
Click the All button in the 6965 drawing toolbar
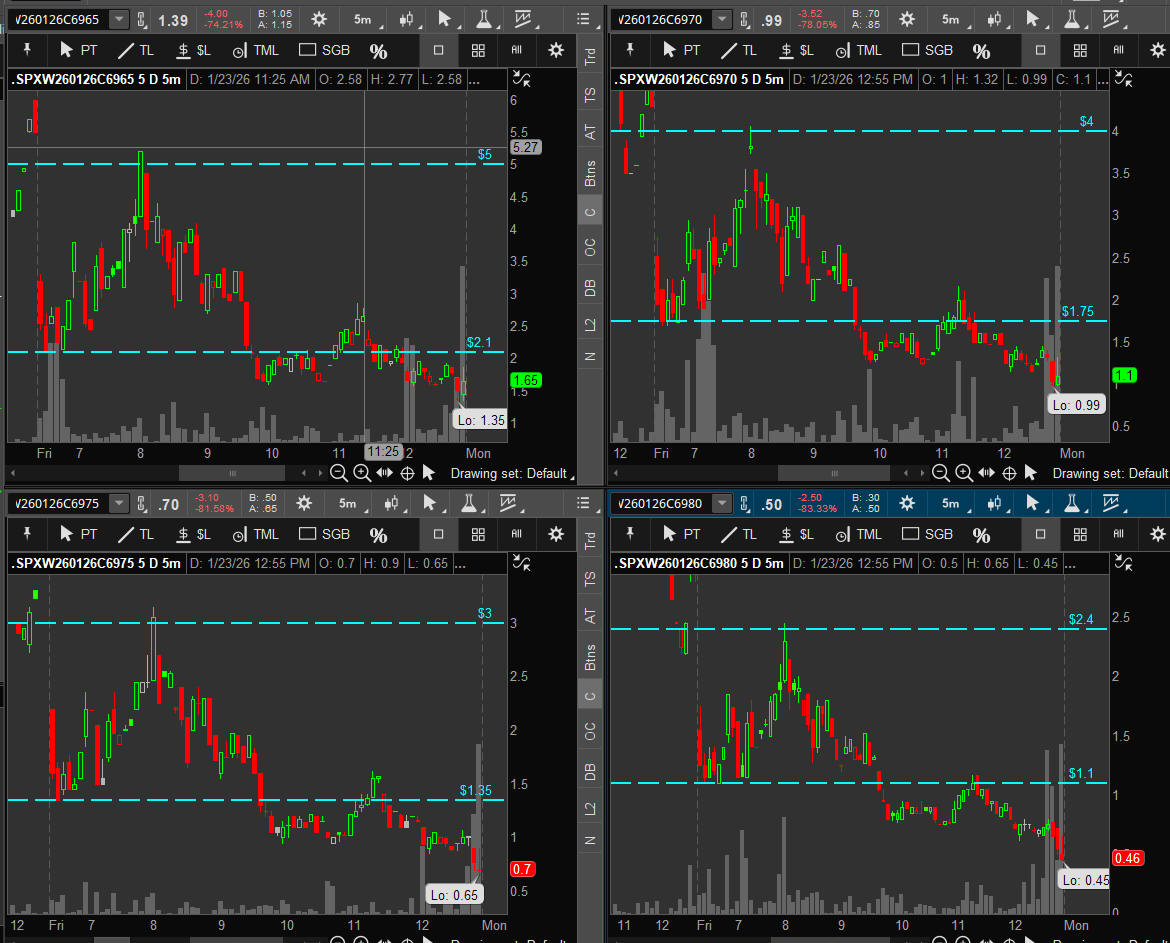516,50
